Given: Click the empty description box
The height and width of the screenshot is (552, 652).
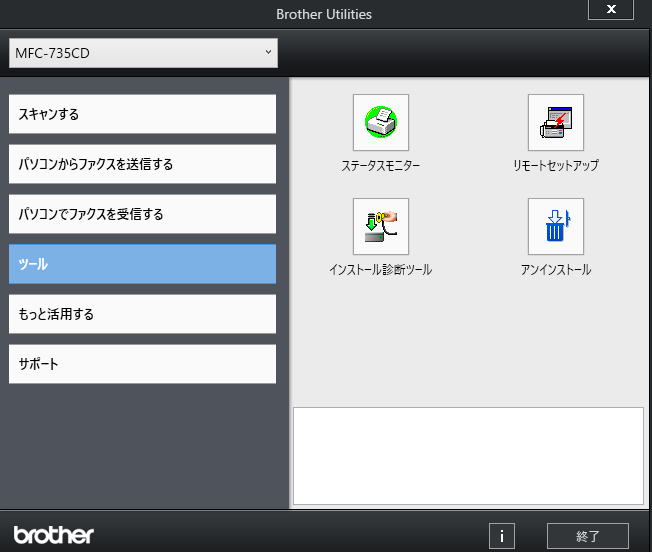Looking at the screenshot, I should (467, 455).
